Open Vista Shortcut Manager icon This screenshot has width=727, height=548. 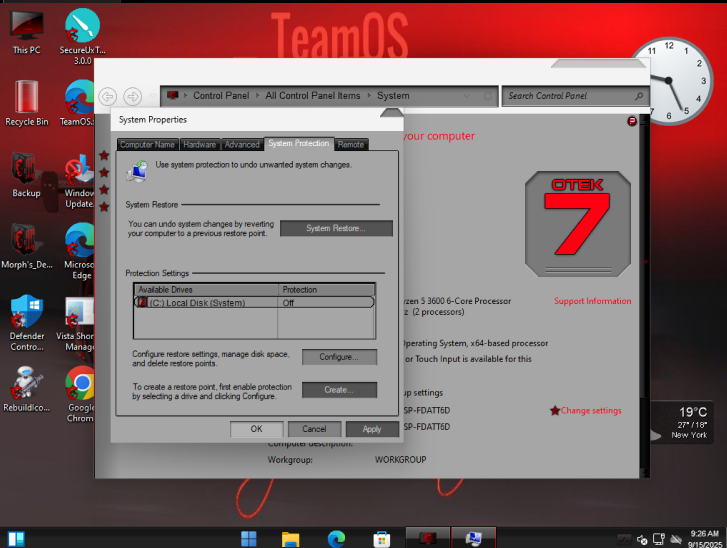pyautogui.click(x=76, y=325)
